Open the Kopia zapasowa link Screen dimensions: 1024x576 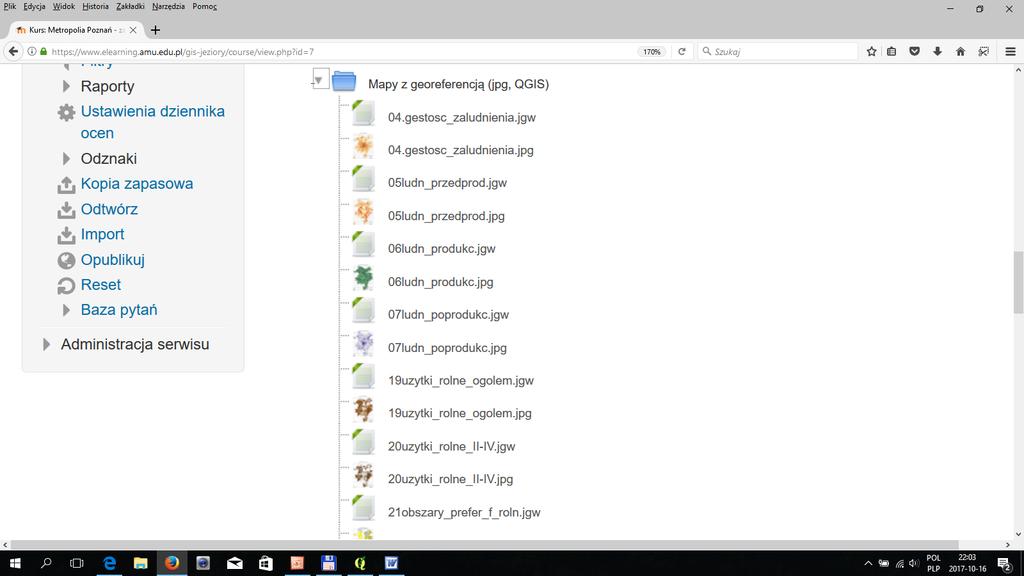pyautogui.click(x=136, y=184)
